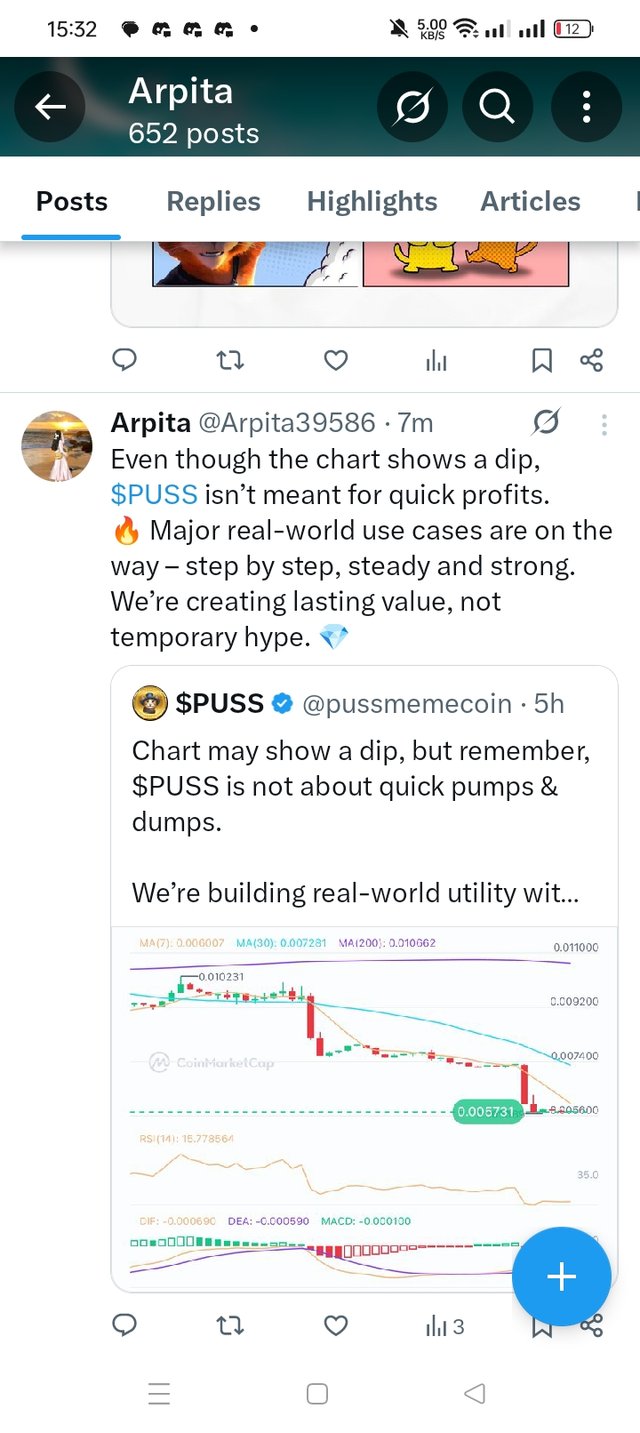
Task: Switch to the Replies tab
Action: pos(213,201)
